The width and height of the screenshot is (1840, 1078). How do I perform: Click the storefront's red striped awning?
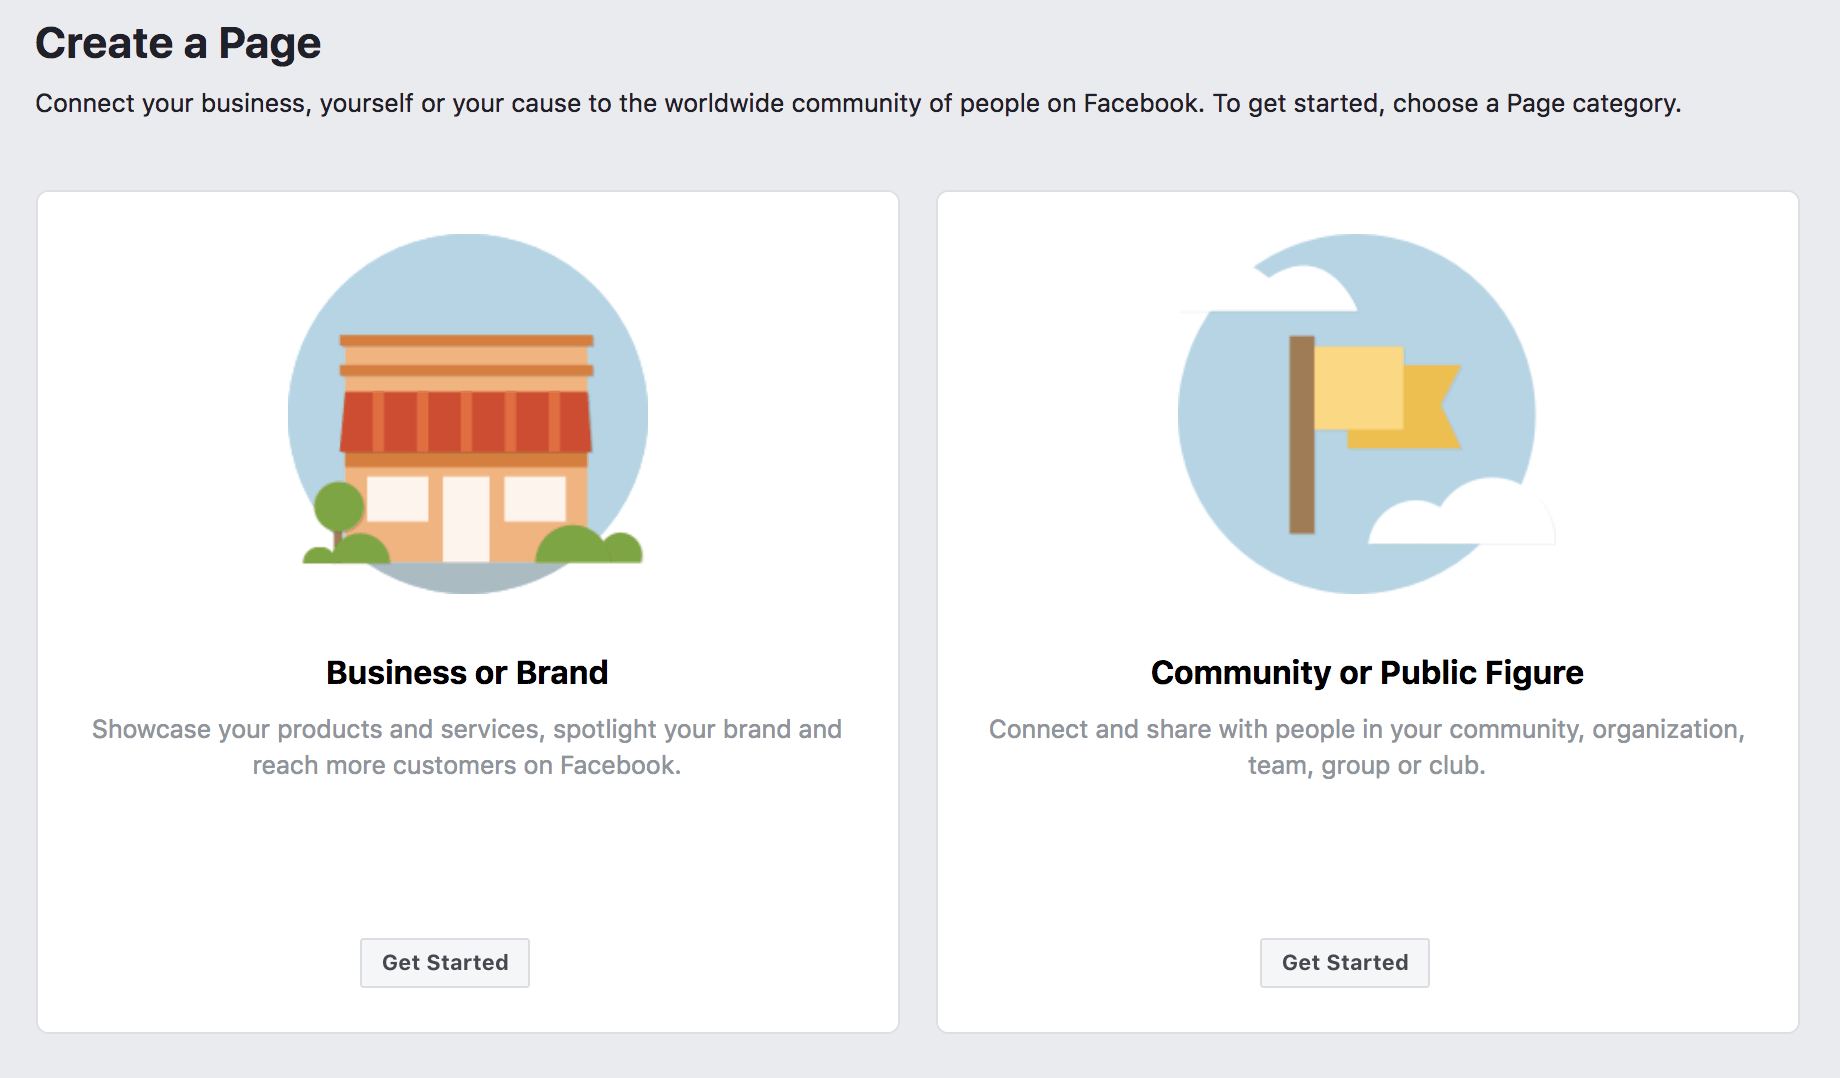click(466, 421)
